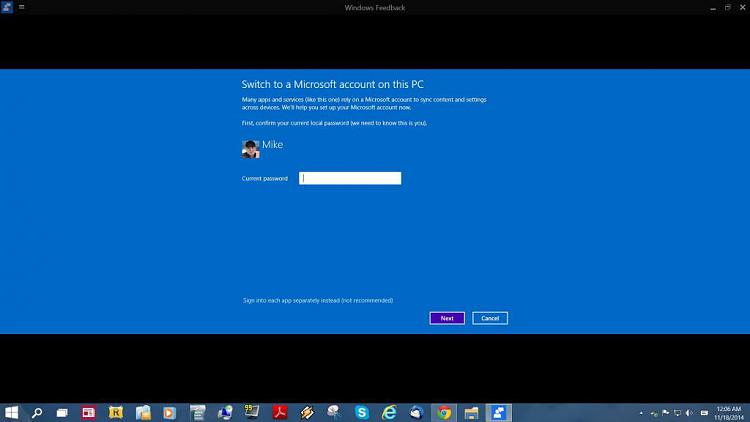Click the active Windows Feedback taskbar icon
The width and height of the screenshot is (750, 422).
coord(498,412)
